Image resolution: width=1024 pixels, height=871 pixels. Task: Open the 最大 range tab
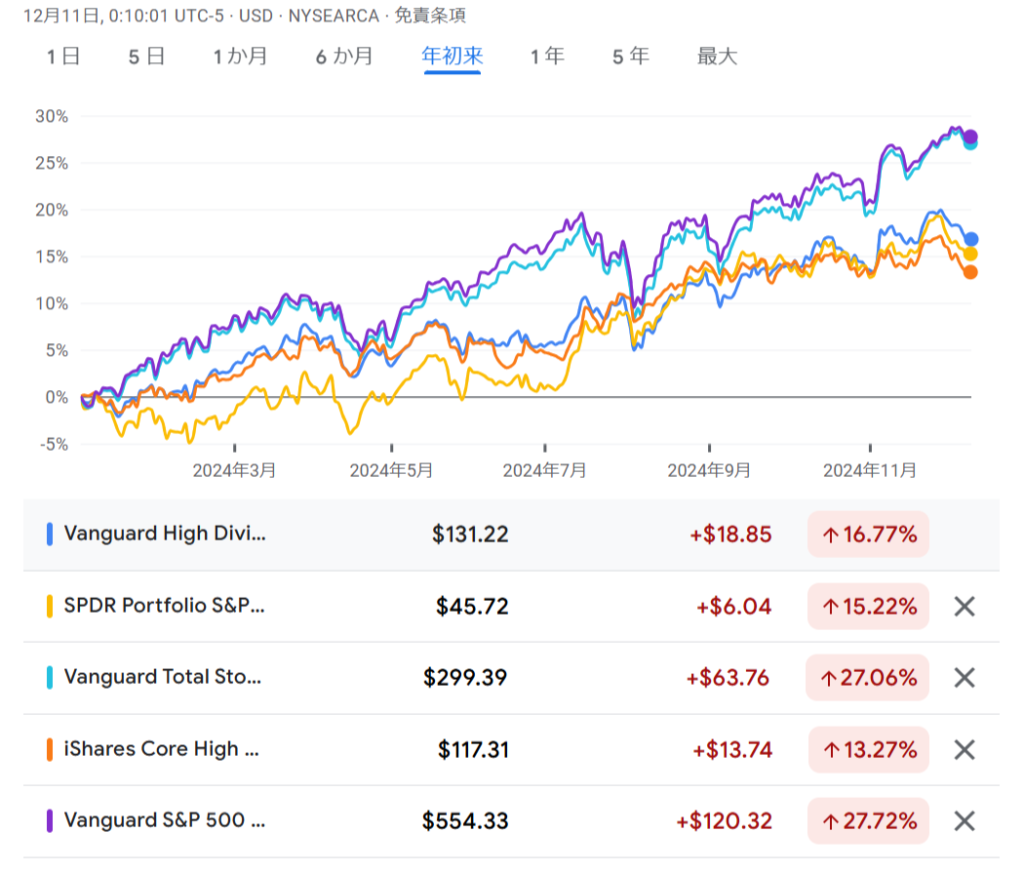click(x=717, y=56)
